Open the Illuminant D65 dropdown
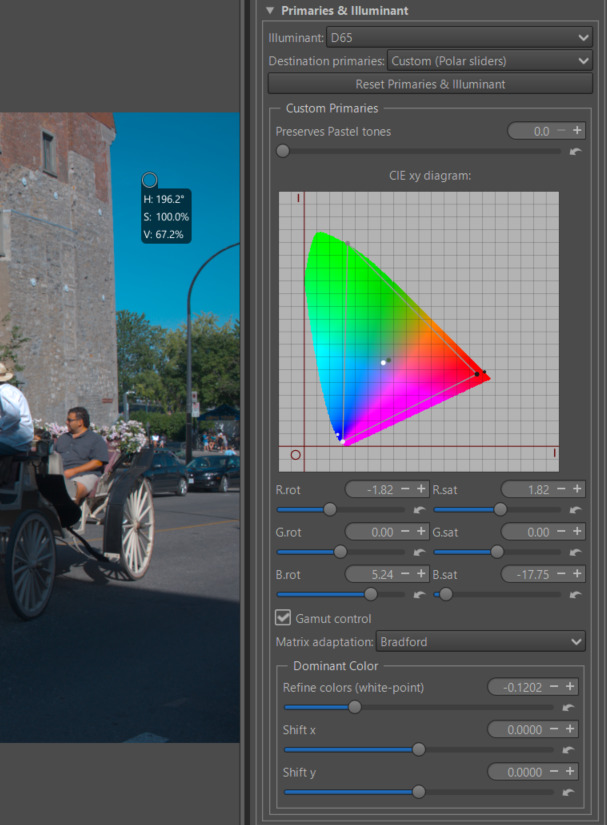The image size is (607, 825). pyautogui.click(x=459, y=38)
